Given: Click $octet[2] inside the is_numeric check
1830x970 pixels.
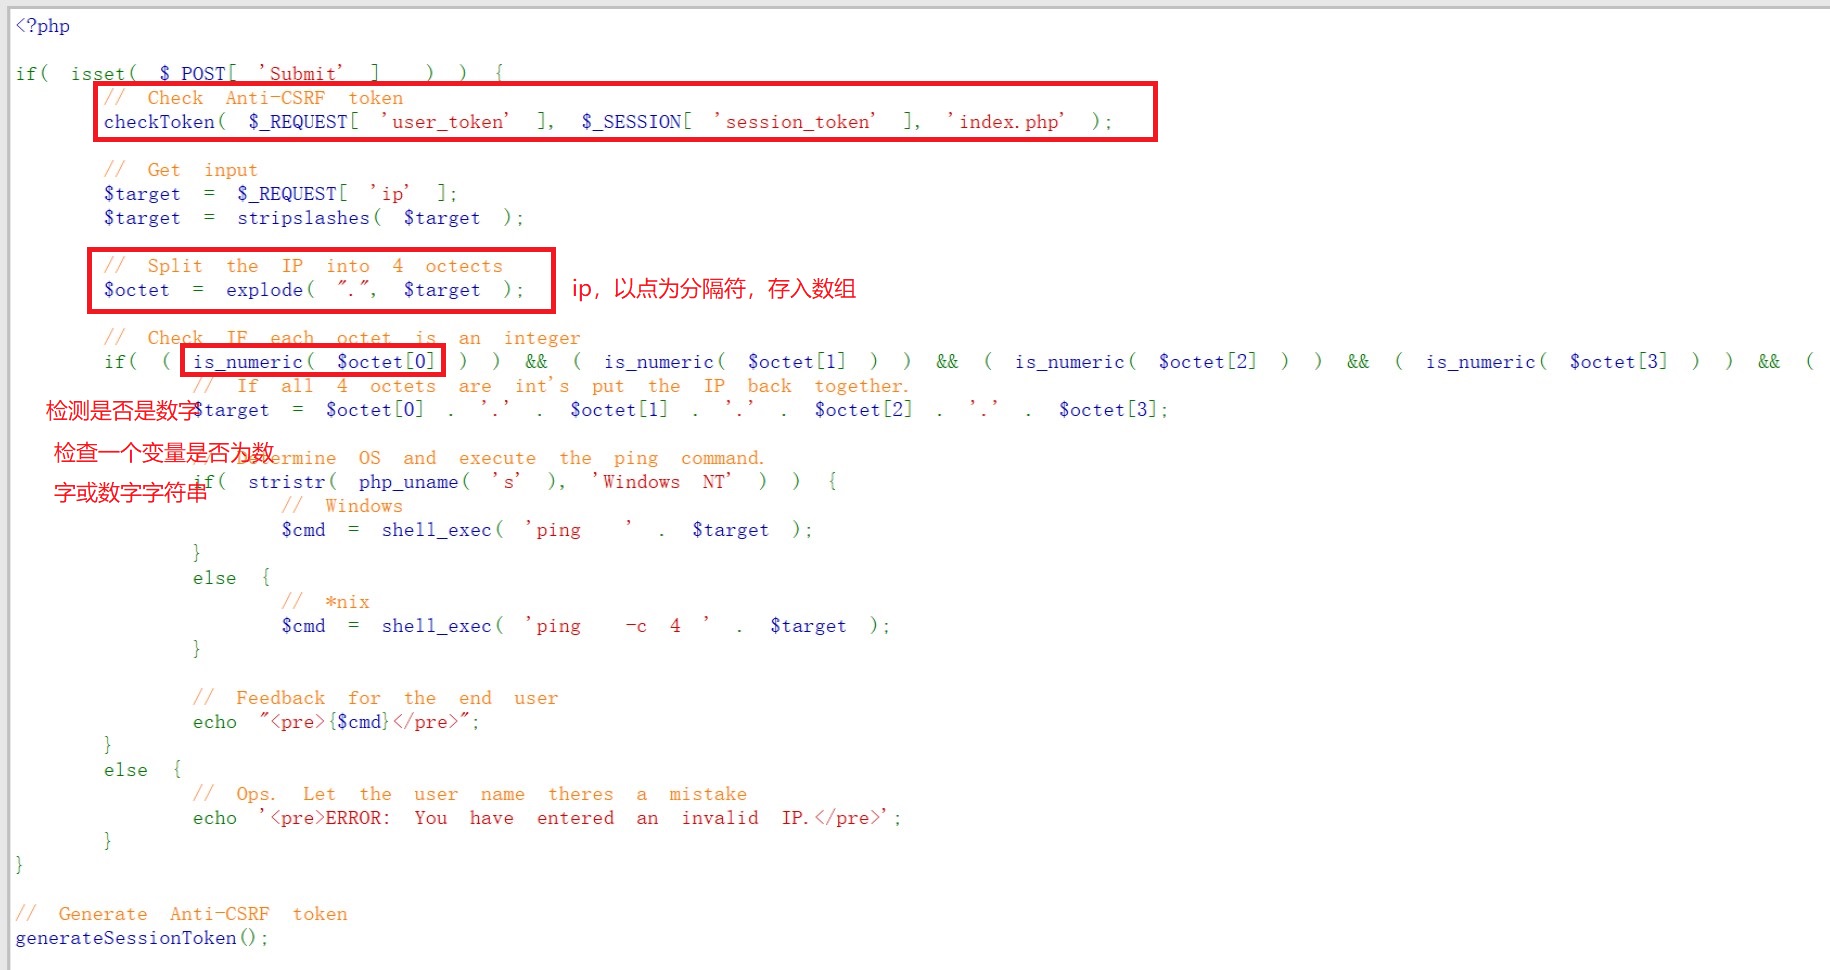Looking at the screenshot, I should pos(1208,362).
